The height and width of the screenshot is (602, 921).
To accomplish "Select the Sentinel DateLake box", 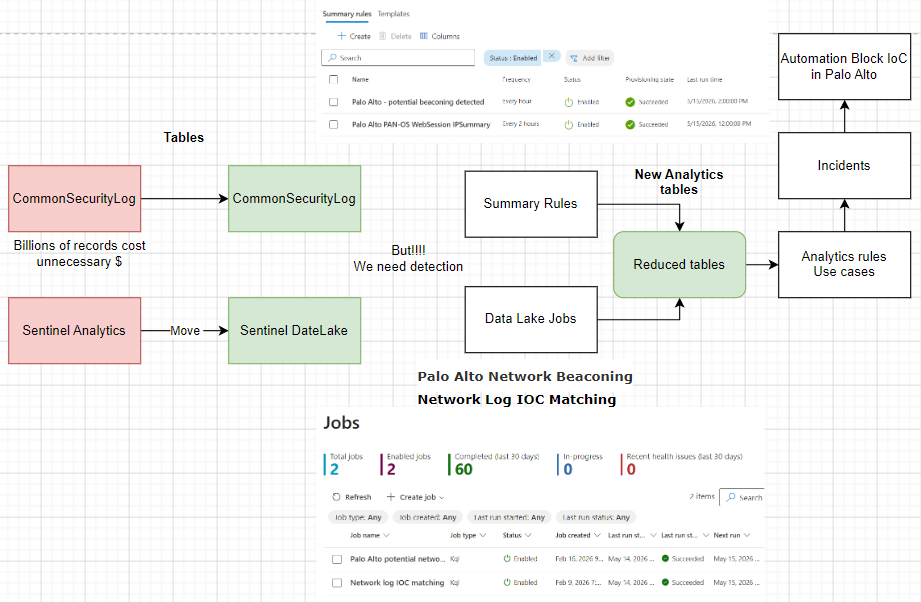I will click(294, 331).
